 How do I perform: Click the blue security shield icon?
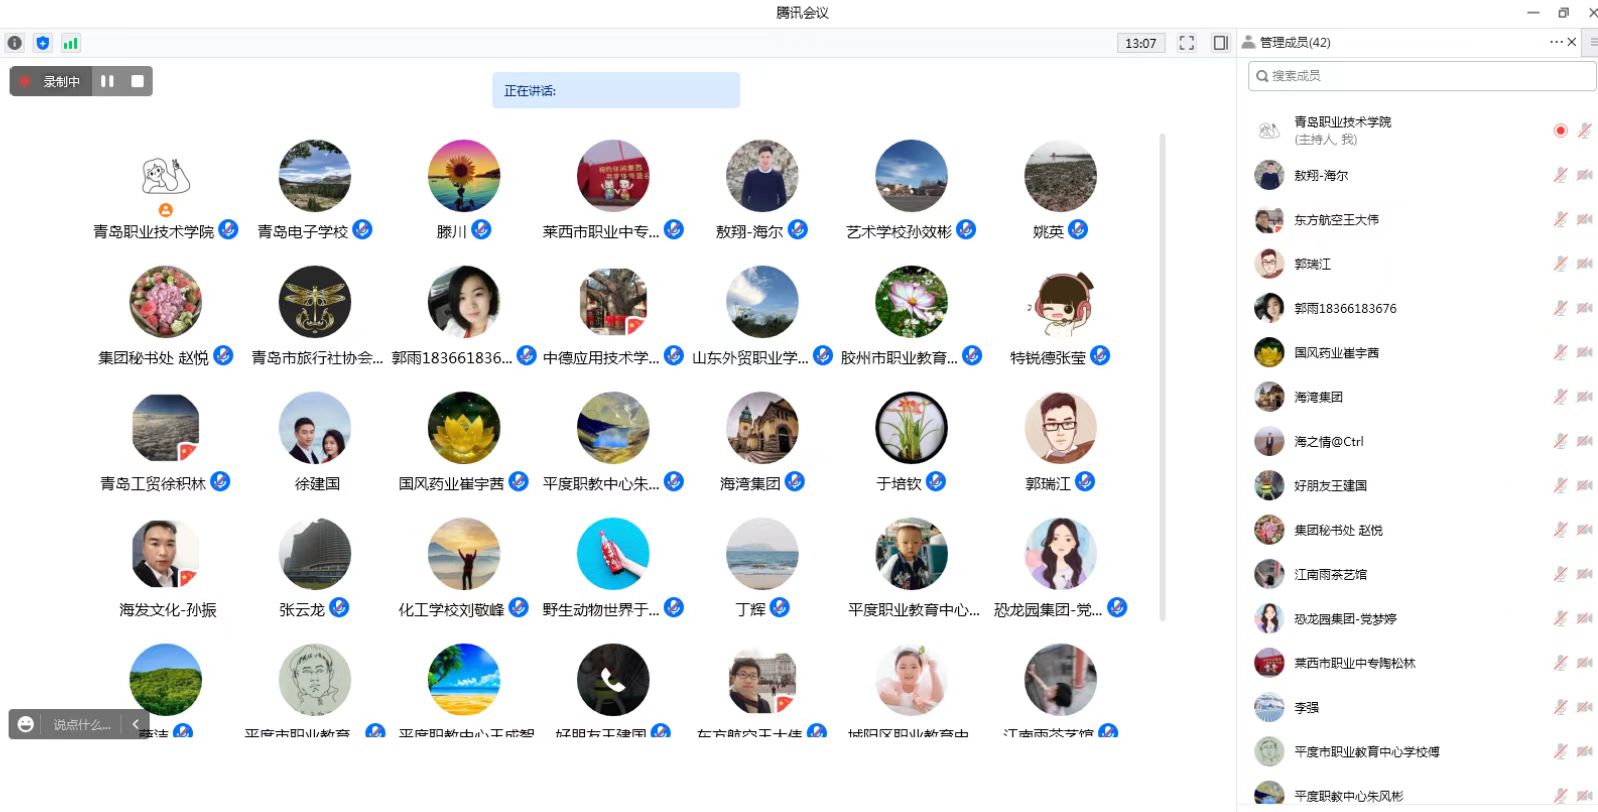(42, 43)
